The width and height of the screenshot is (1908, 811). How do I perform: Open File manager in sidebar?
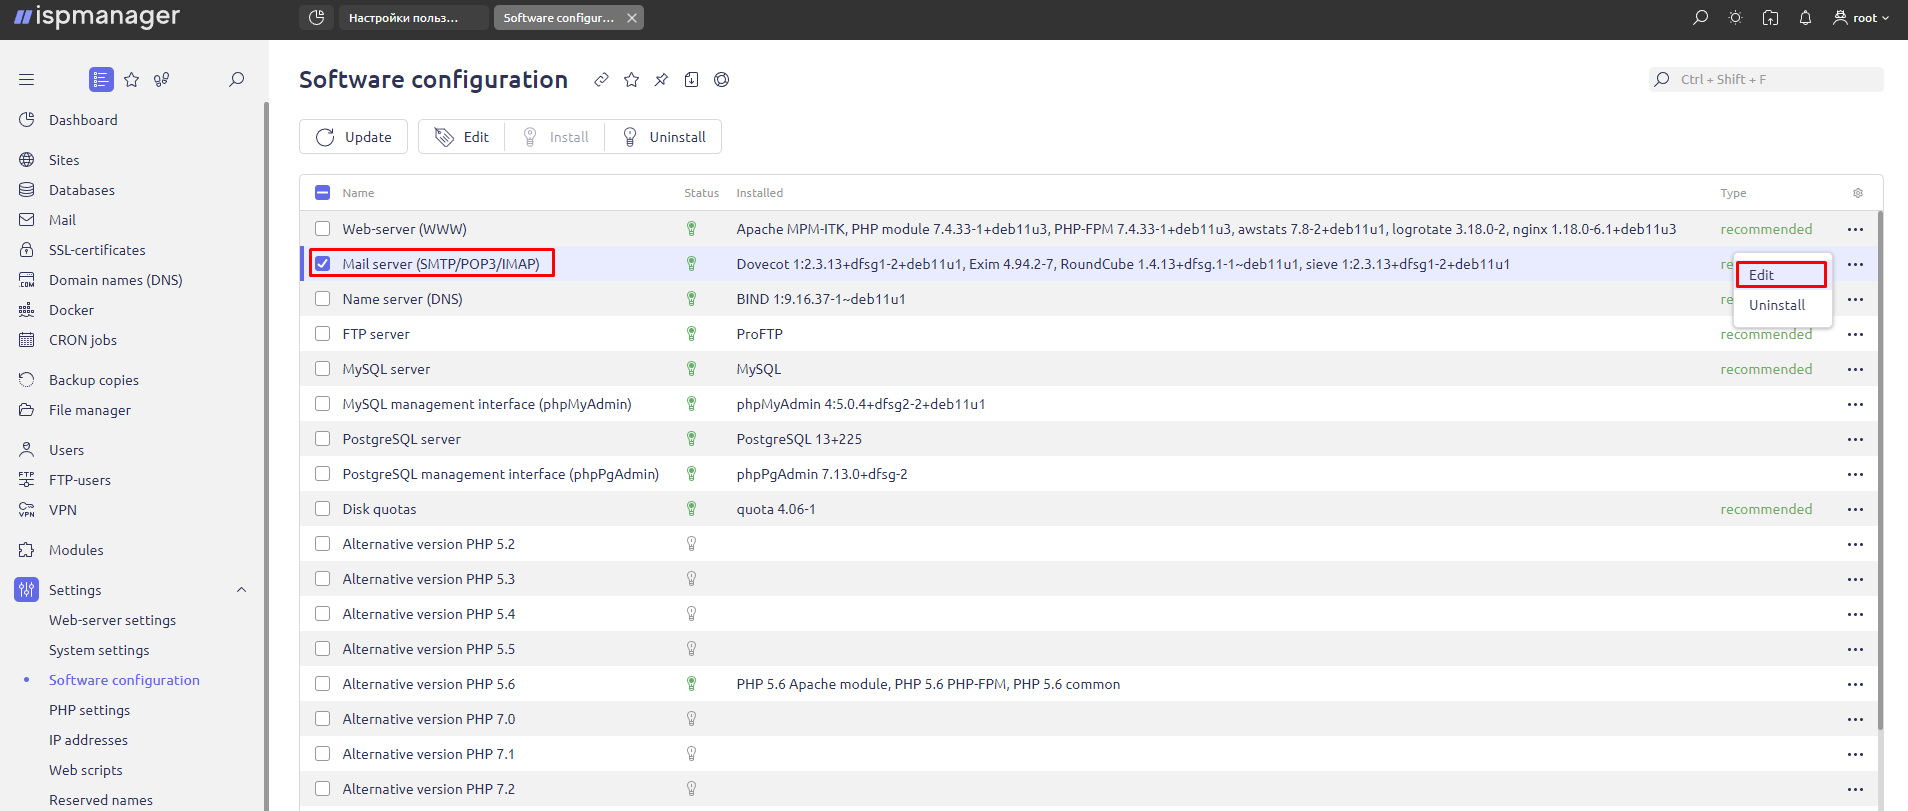click(x=90, y=410)
